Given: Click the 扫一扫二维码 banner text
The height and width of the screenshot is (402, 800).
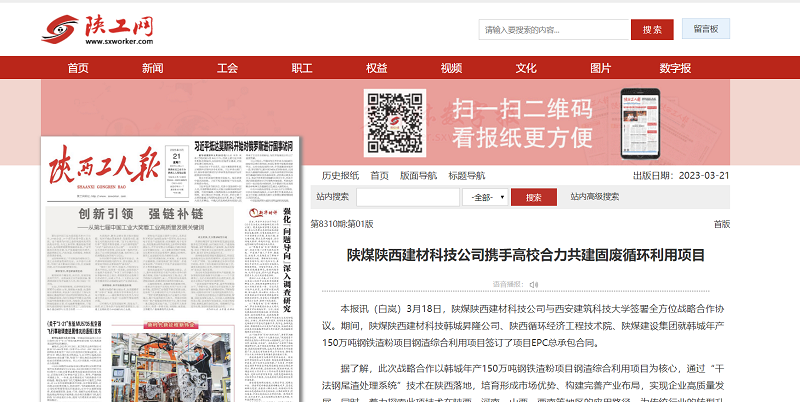Looking at the screenshot, I should click(x=522, y=109).
